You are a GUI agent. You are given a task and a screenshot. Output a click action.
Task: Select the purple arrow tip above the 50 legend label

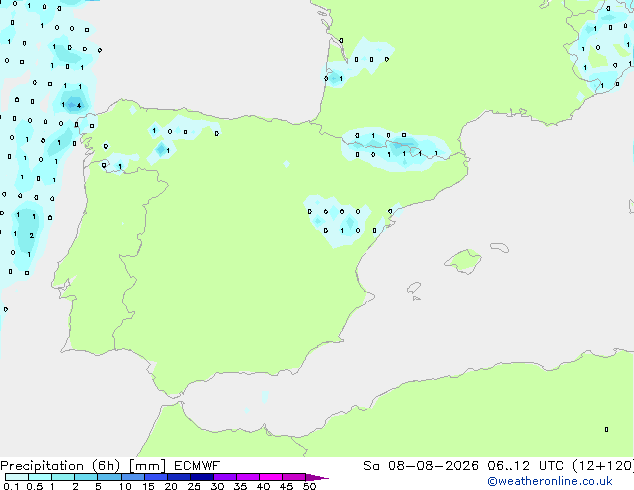(317, 477)
